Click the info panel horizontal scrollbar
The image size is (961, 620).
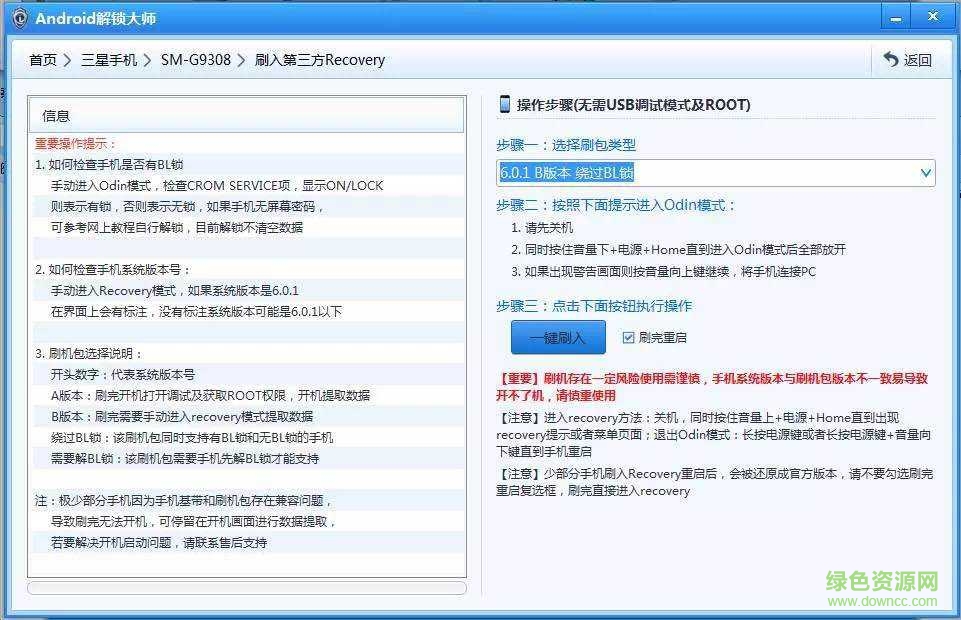[246, 588]
